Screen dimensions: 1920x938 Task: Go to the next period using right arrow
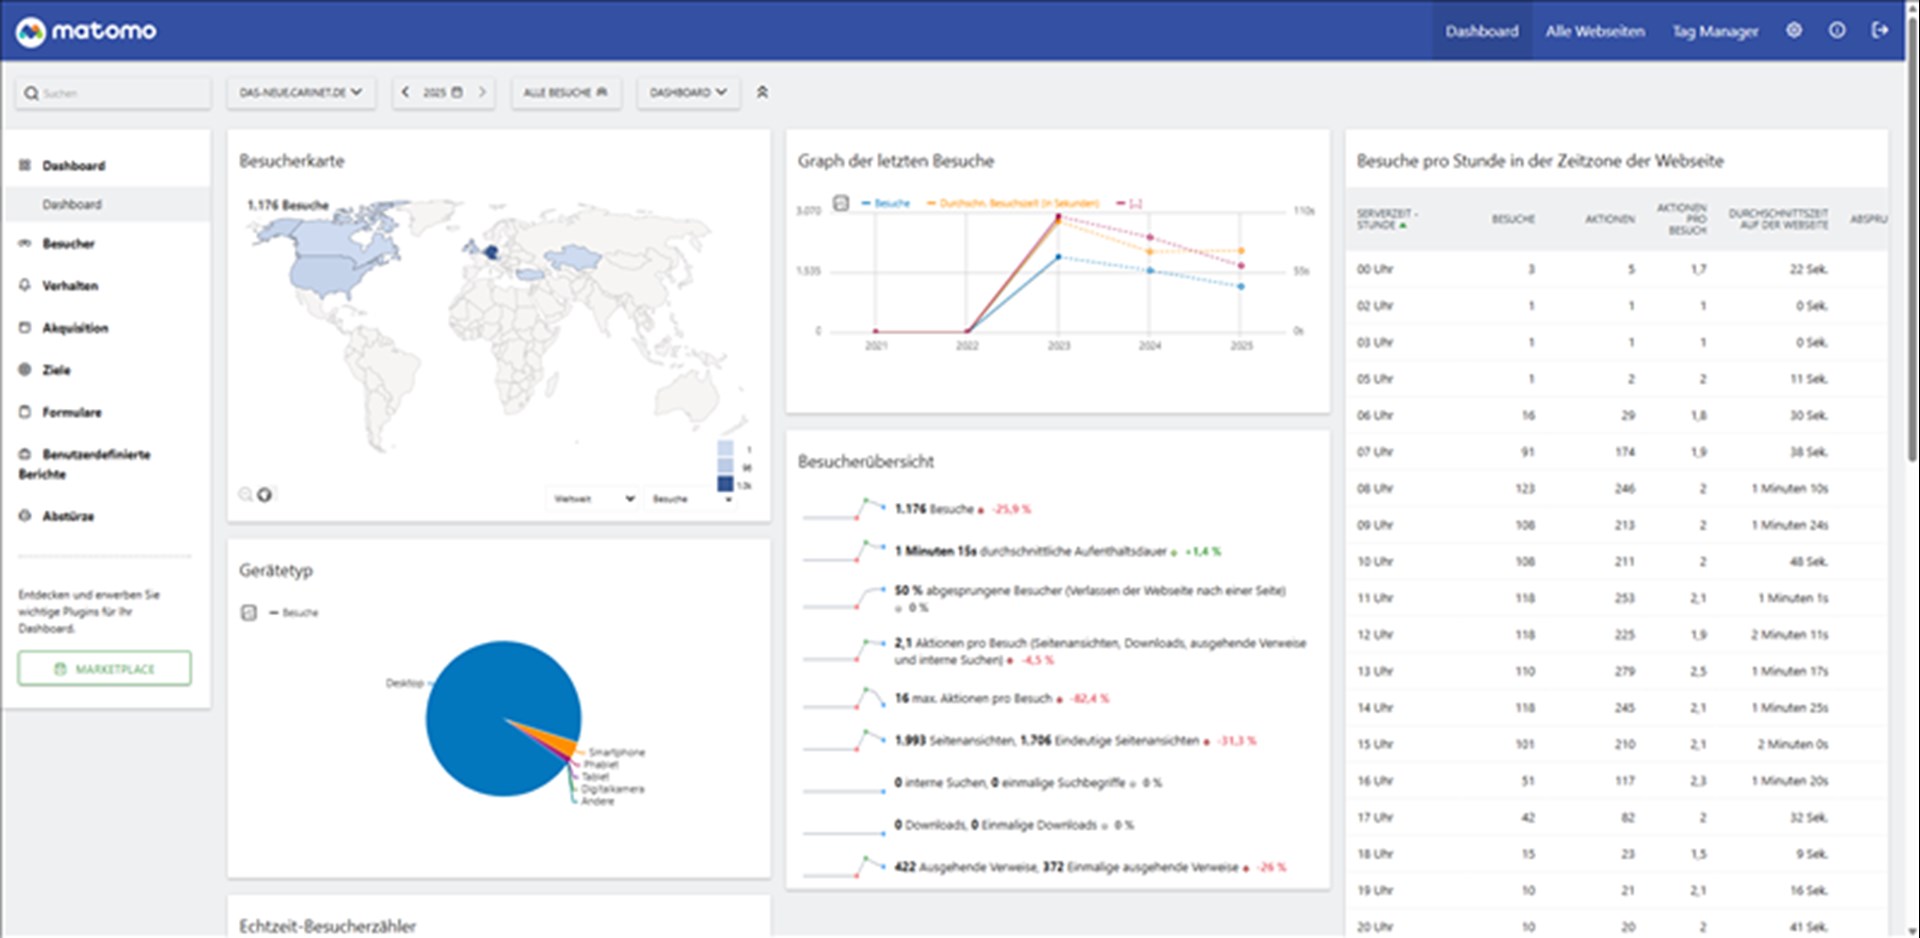[x=482, y=92]
